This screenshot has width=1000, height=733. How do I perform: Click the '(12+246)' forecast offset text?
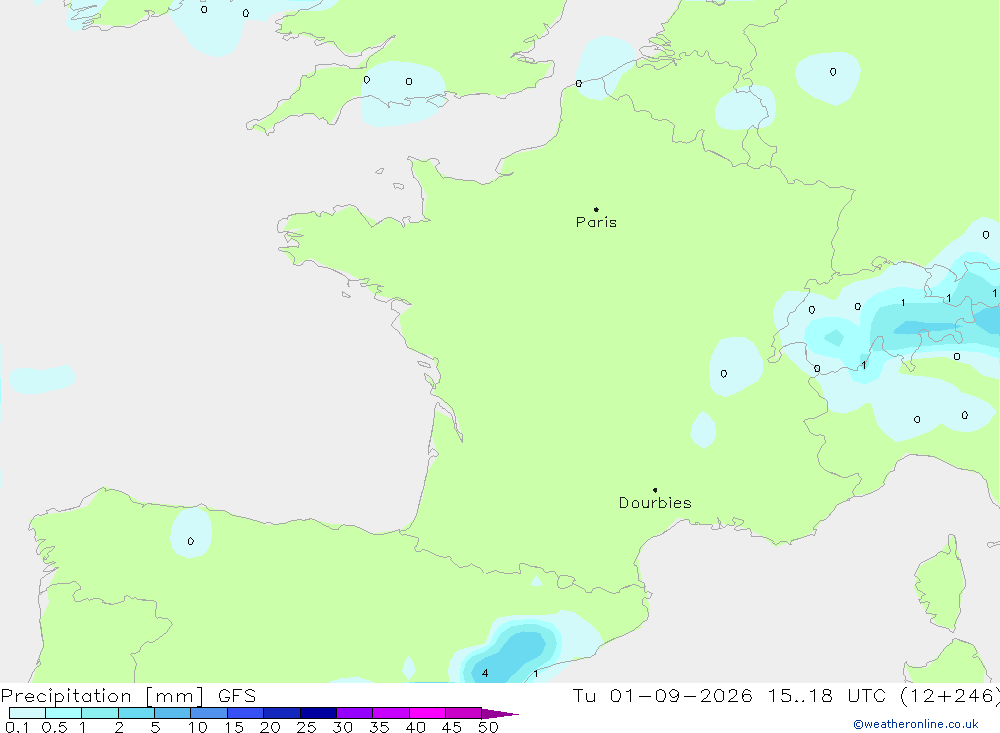950,695
